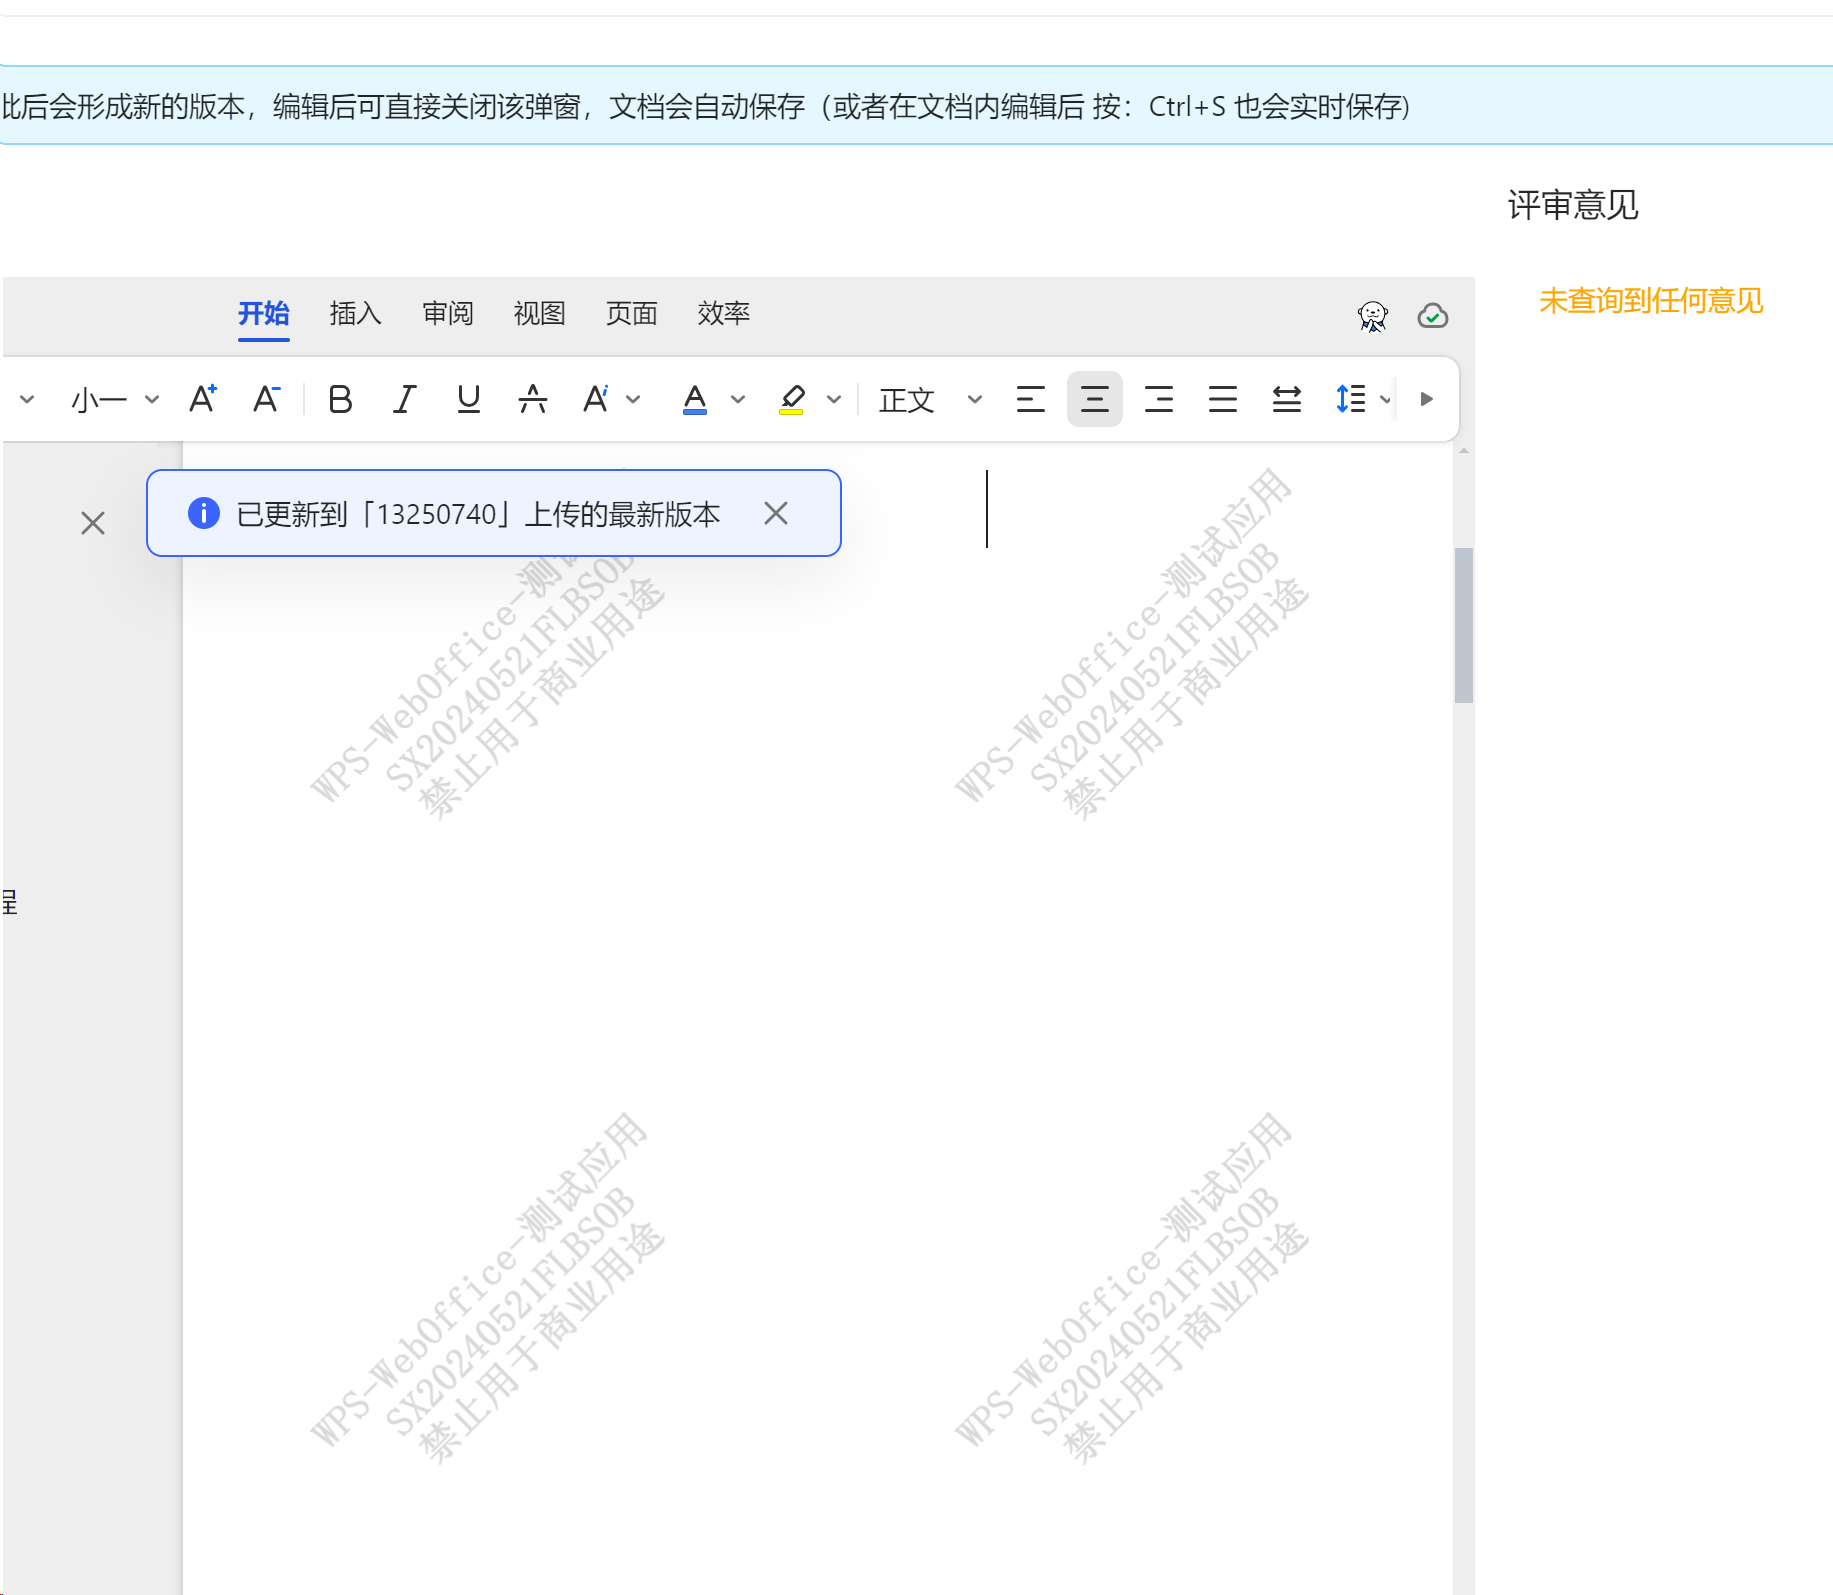1833x1595 pixels.
Task: Switch to 插入 tab
Action: (x=356, y=314)
